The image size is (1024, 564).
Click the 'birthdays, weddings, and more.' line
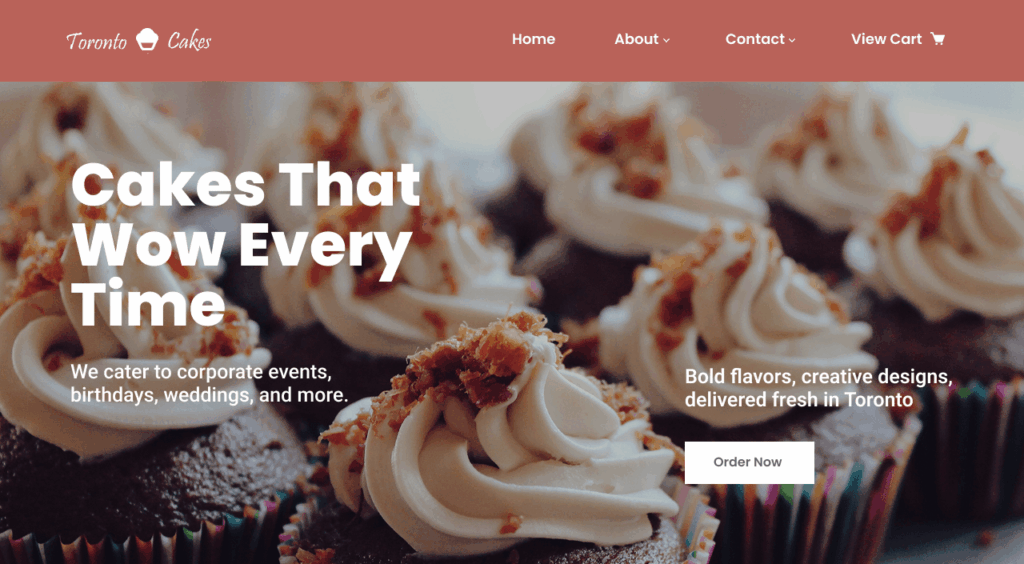(x=209, y=395)
